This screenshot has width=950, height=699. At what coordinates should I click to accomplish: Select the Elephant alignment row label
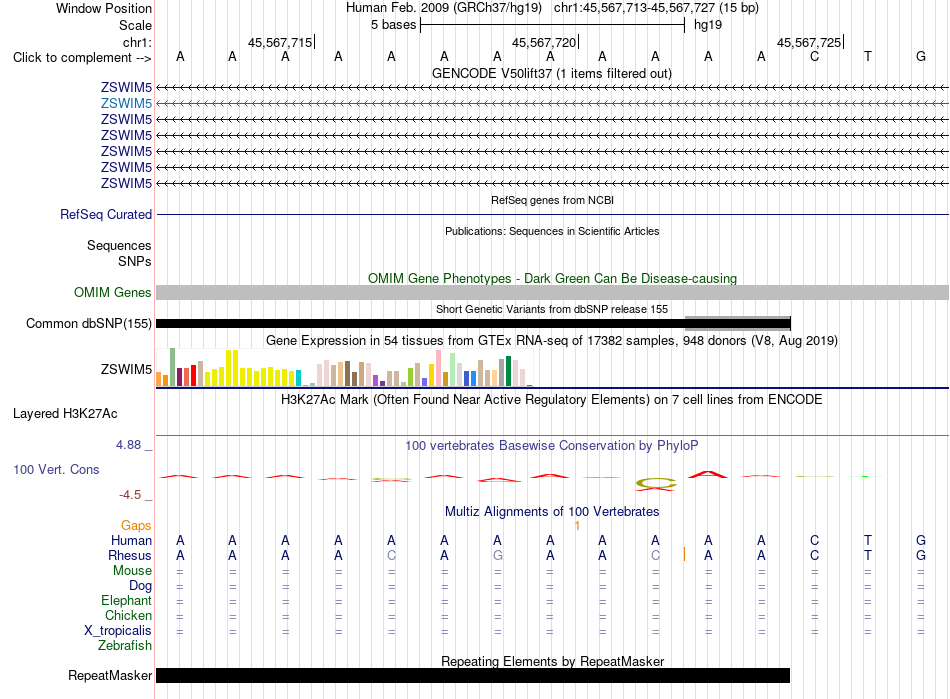126,601
